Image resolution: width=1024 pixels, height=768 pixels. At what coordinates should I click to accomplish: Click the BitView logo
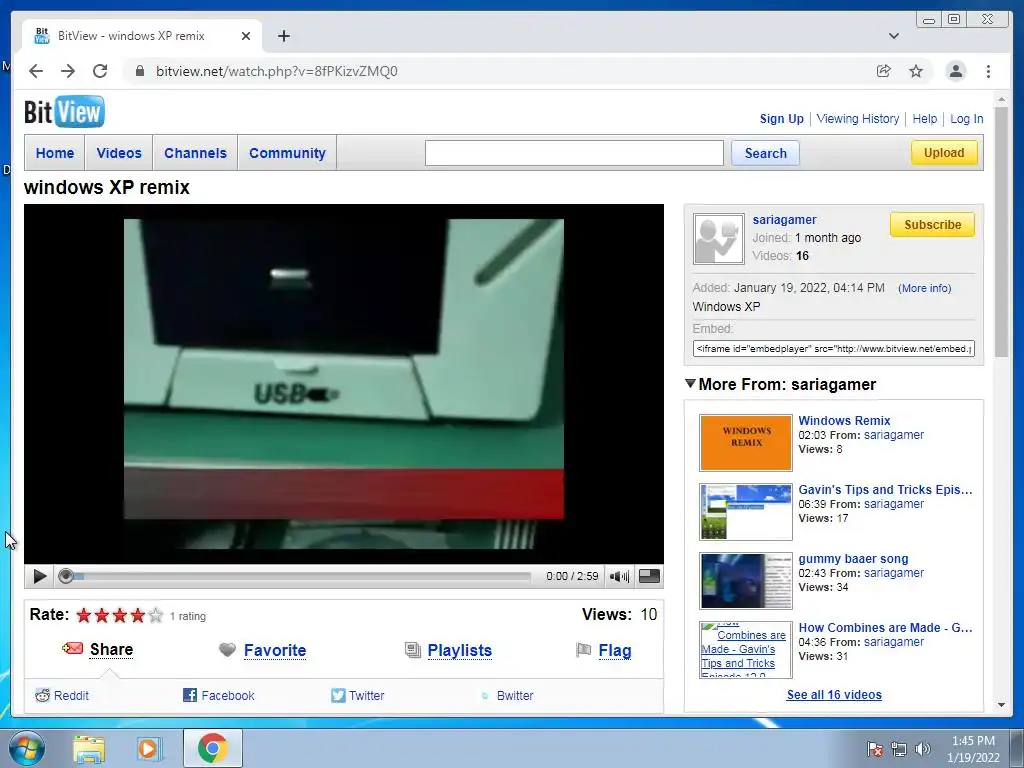(x=64, y=112)
